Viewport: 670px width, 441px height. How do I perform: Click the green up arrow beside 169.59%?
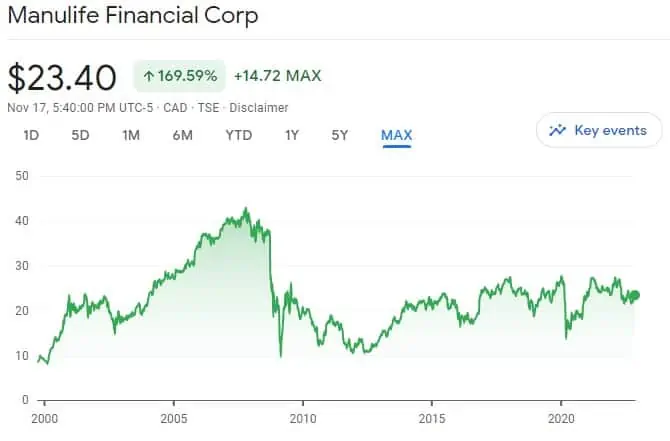[148, 76]
